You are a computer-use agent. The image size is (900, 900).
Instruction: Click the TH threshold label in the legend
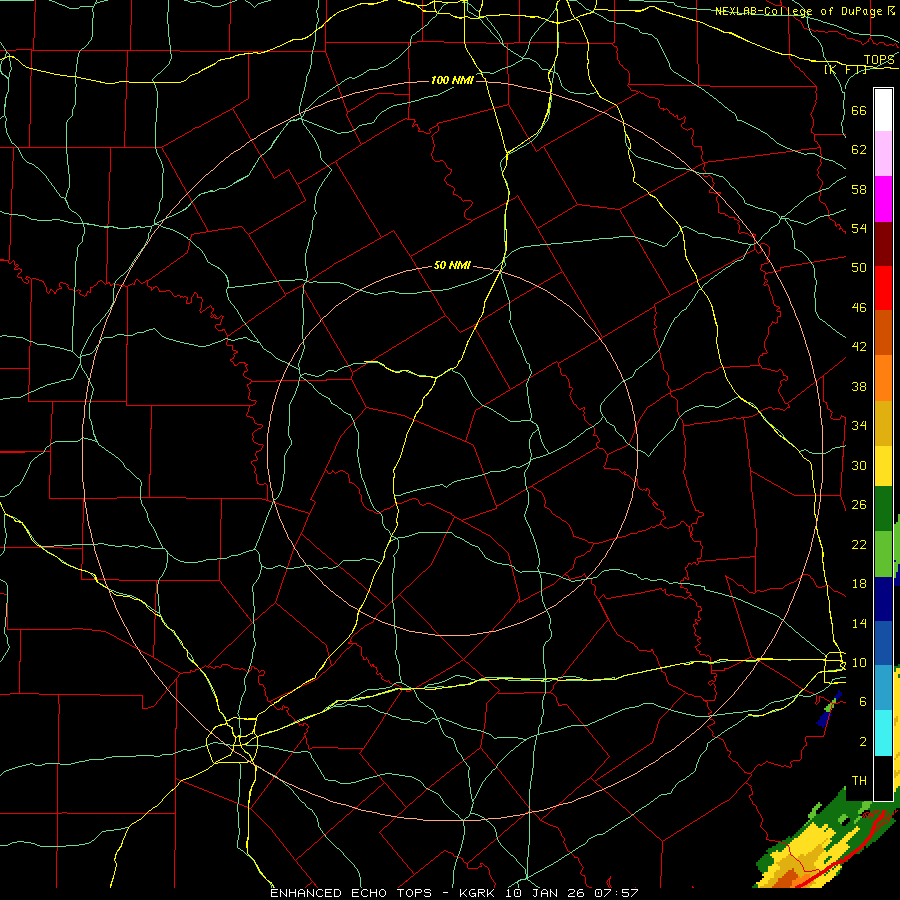click(x=859, y=781)
